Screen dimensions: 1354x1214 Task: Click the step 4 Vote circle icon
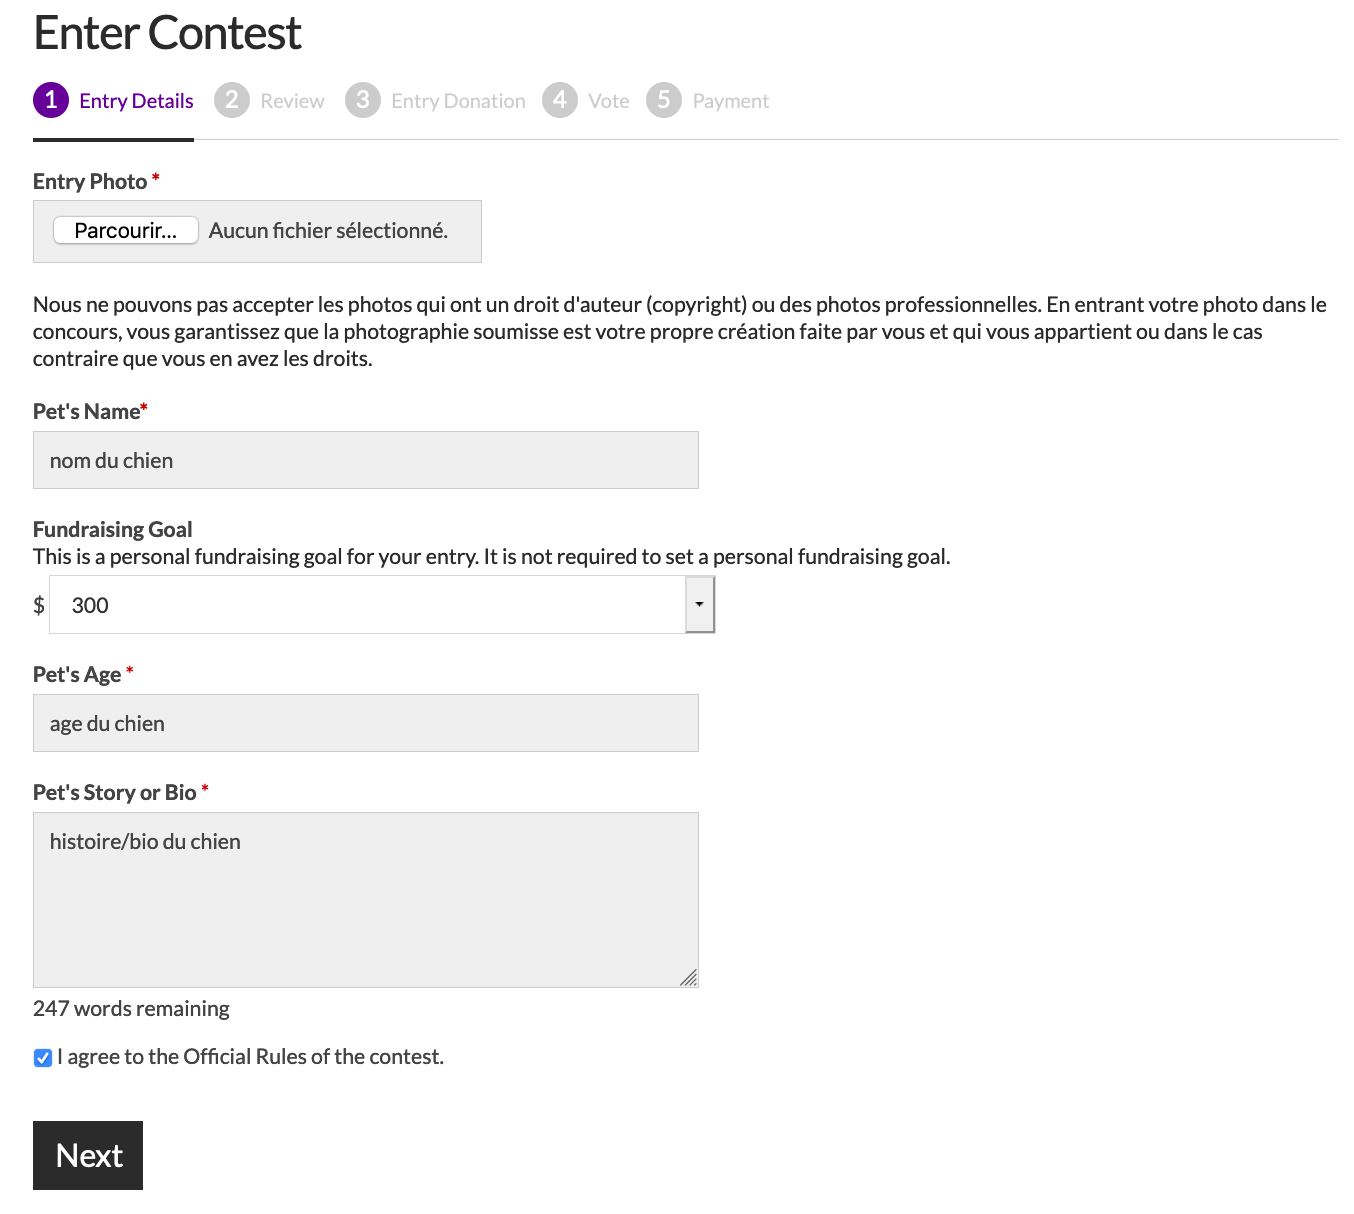[560, 100]
